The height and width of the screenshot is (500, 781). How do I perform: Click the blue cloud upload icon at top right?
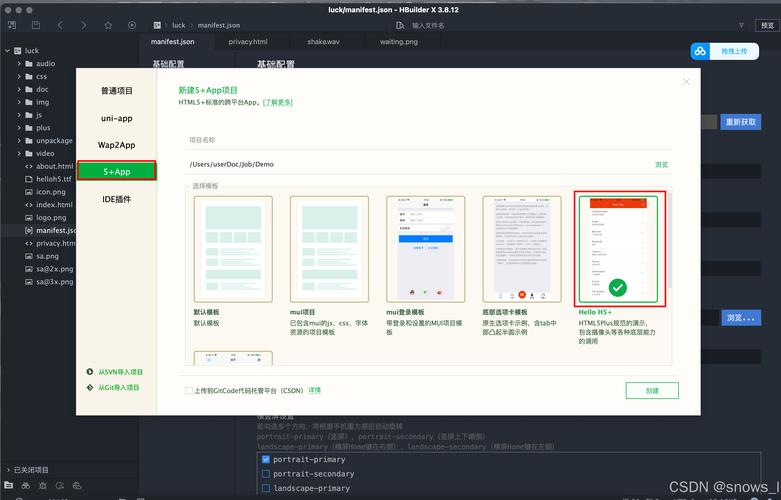700,51
